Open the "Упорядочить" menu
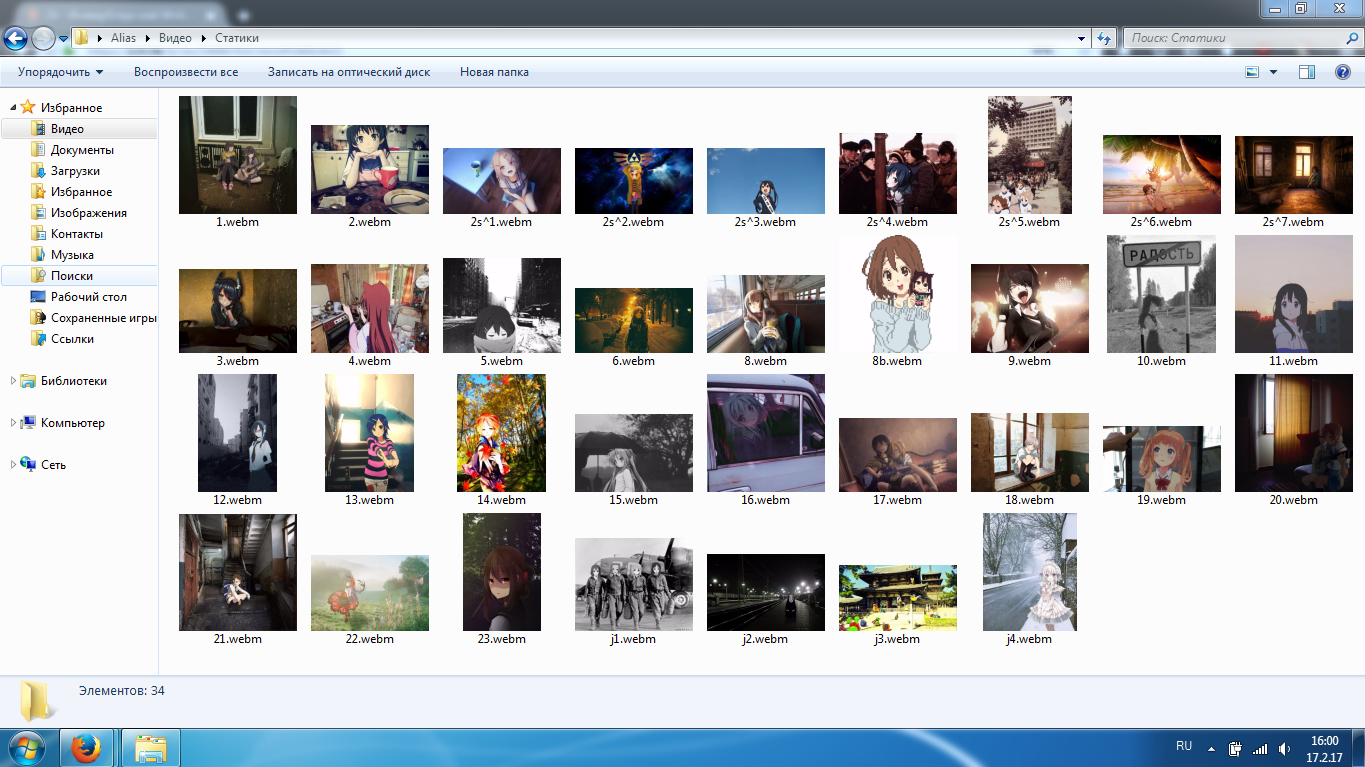 tap(60, 72)
